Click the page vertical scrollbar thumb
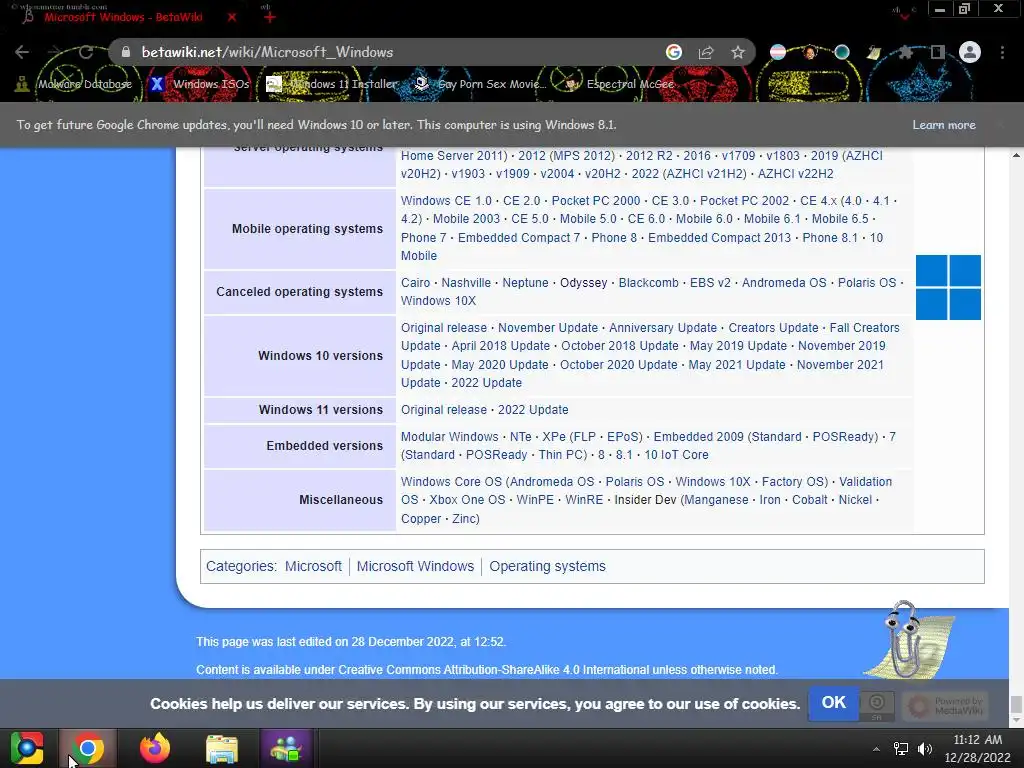This screenshot has width=1024, height=768. click(1016, 704)
